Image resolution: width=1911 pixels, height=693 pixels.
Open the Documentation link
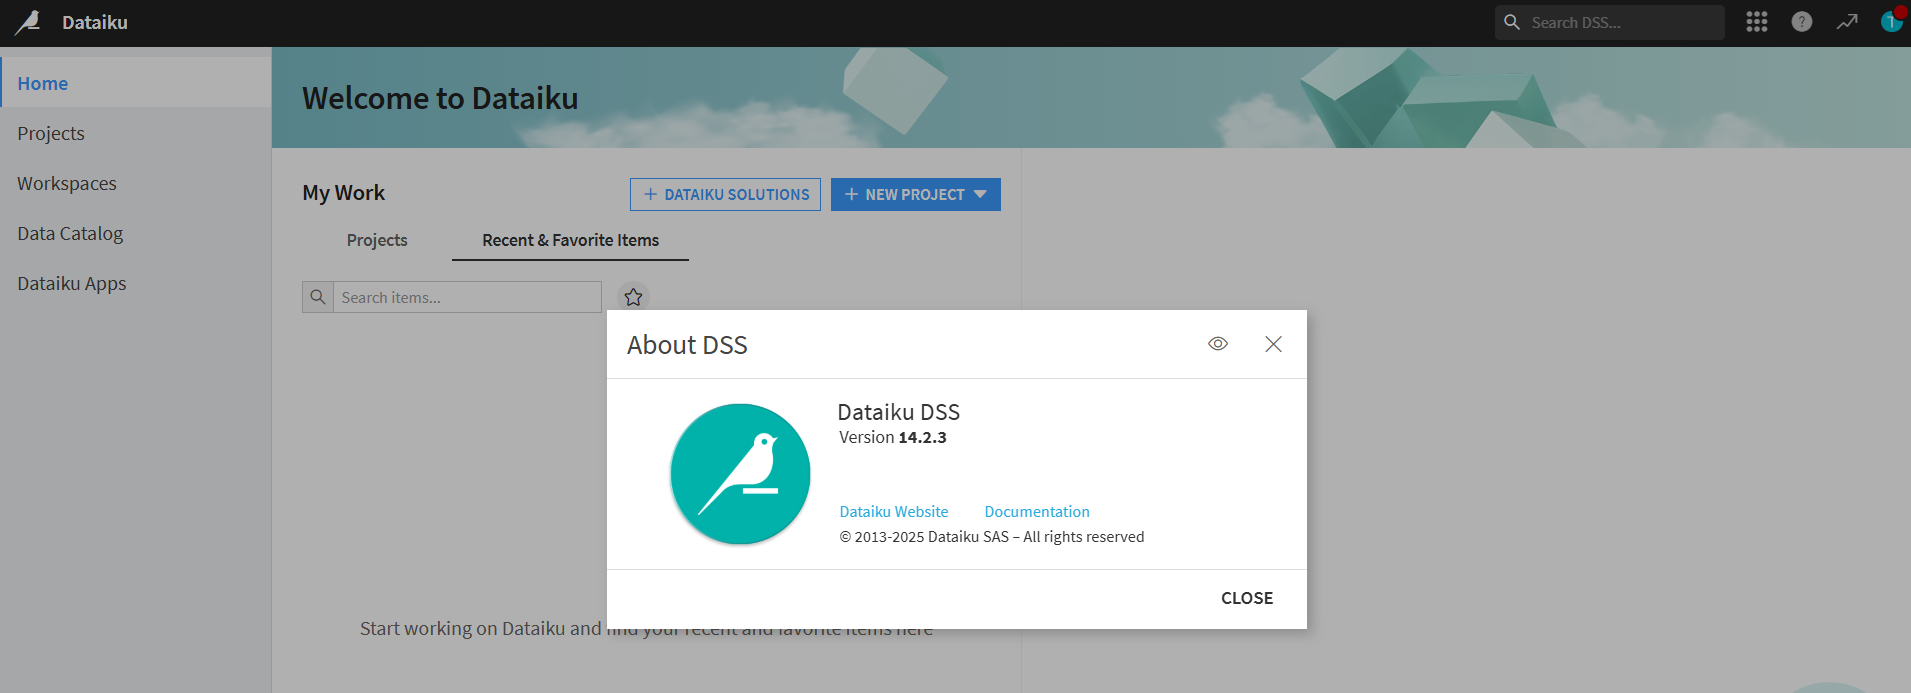[1037, 511]
